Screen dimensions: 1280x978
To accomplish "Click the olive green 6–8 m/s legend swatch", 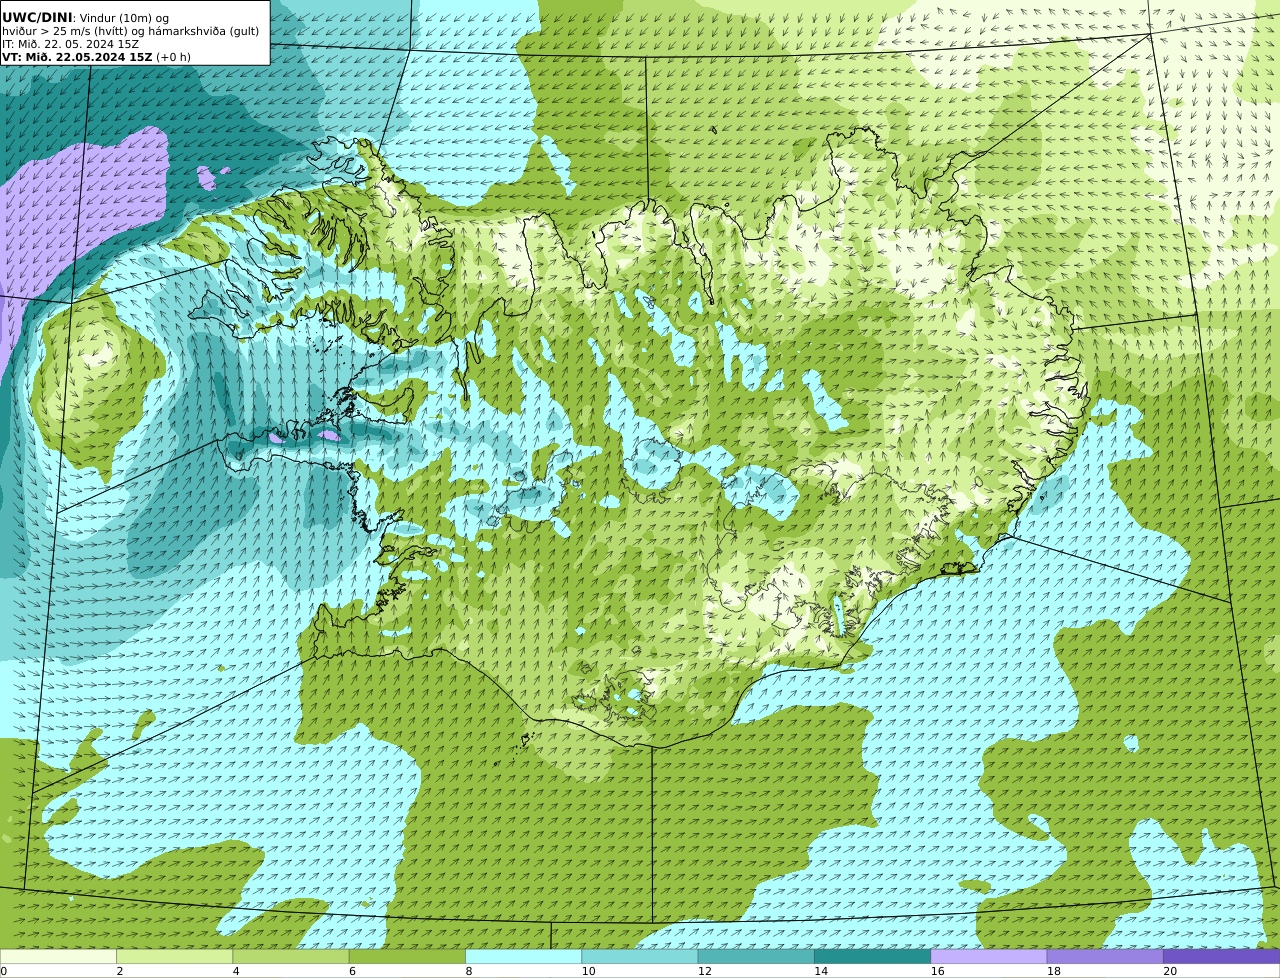I will point(407,956).
